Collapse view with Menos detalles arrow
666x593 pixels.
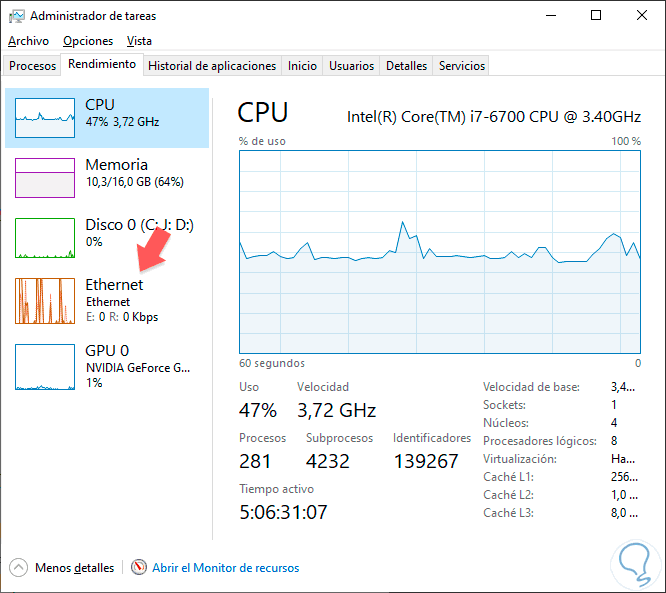(19, 568)
